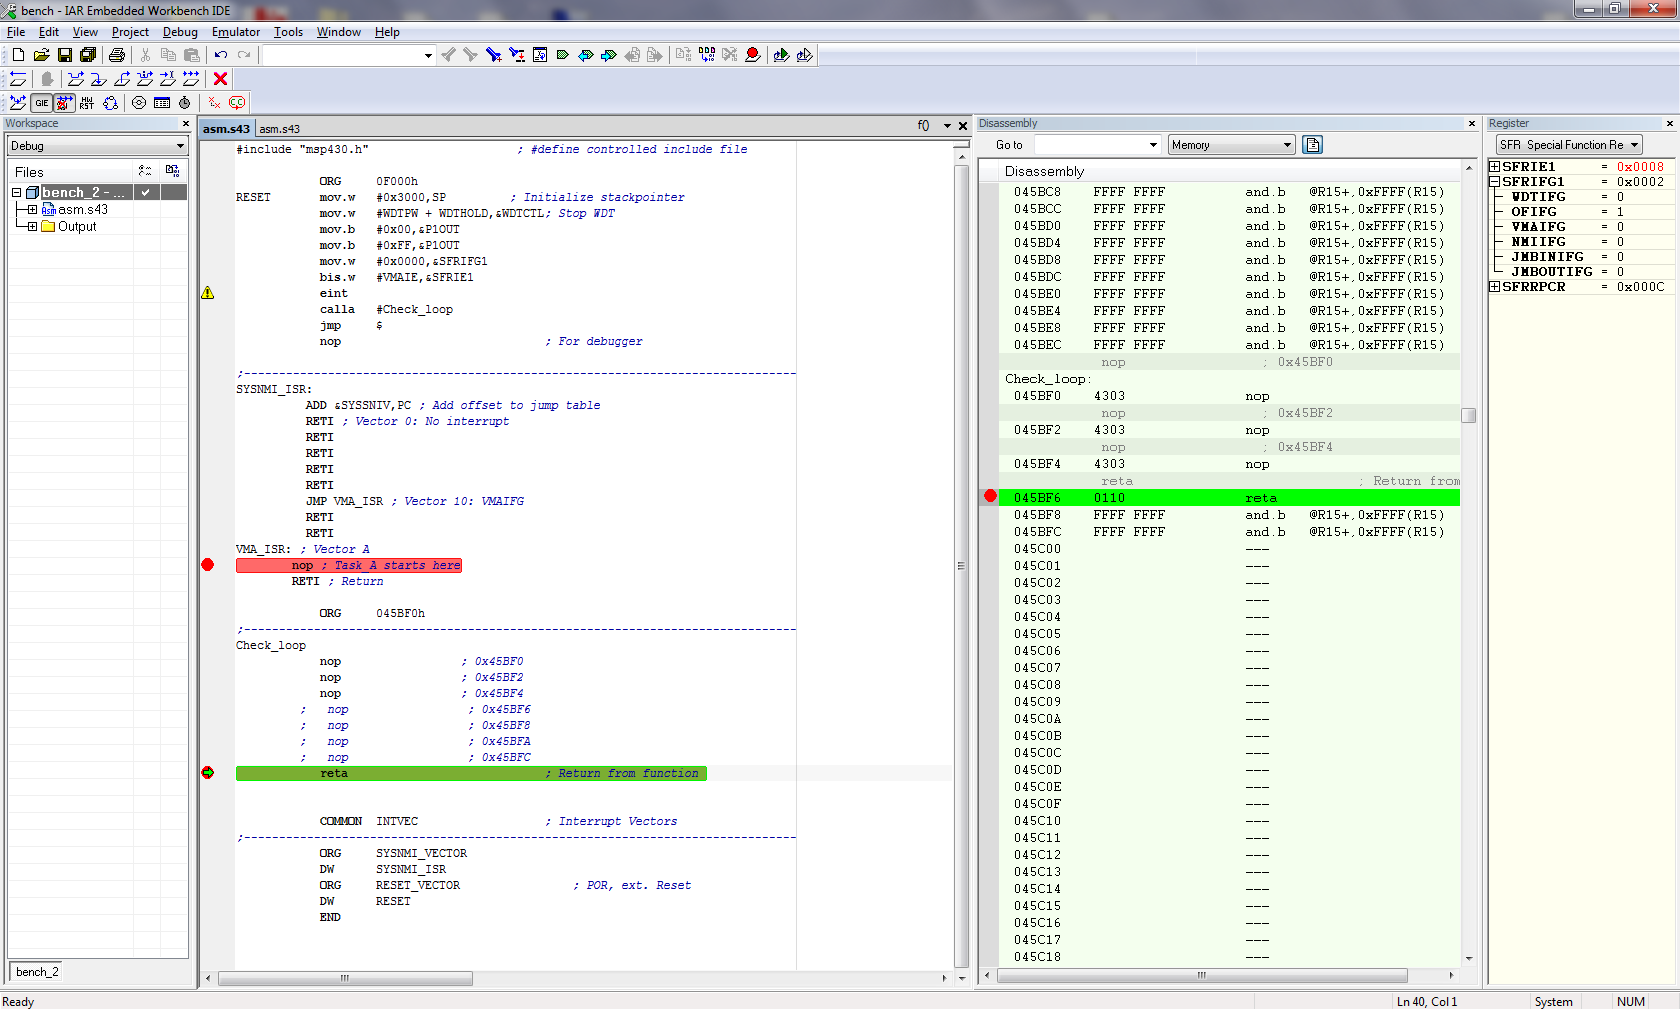Click the Undo arrow icon
Viewport: 1680px width, 1010px height.
point(221,55)
